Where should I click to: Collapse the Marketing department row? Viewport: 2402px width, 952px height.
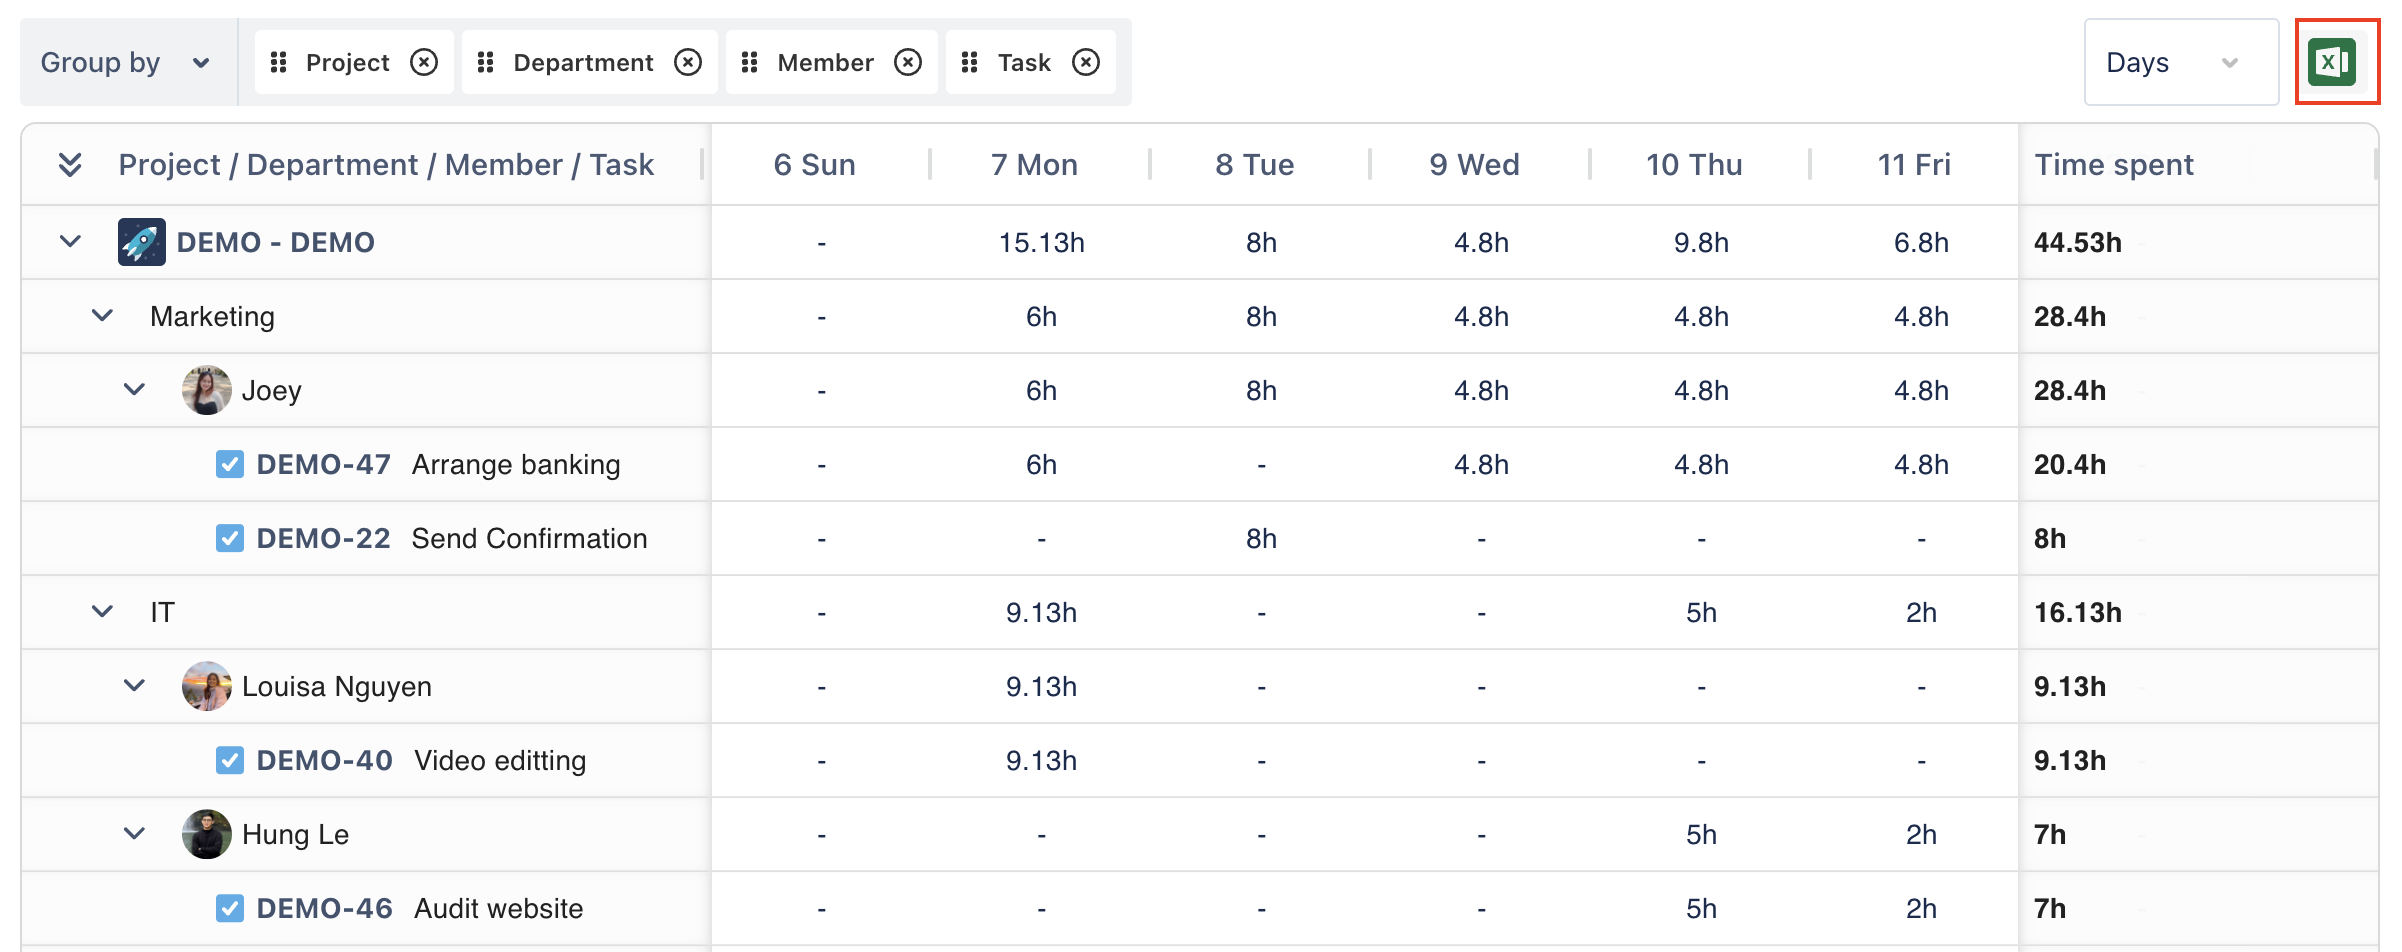(x=102, y=316)
